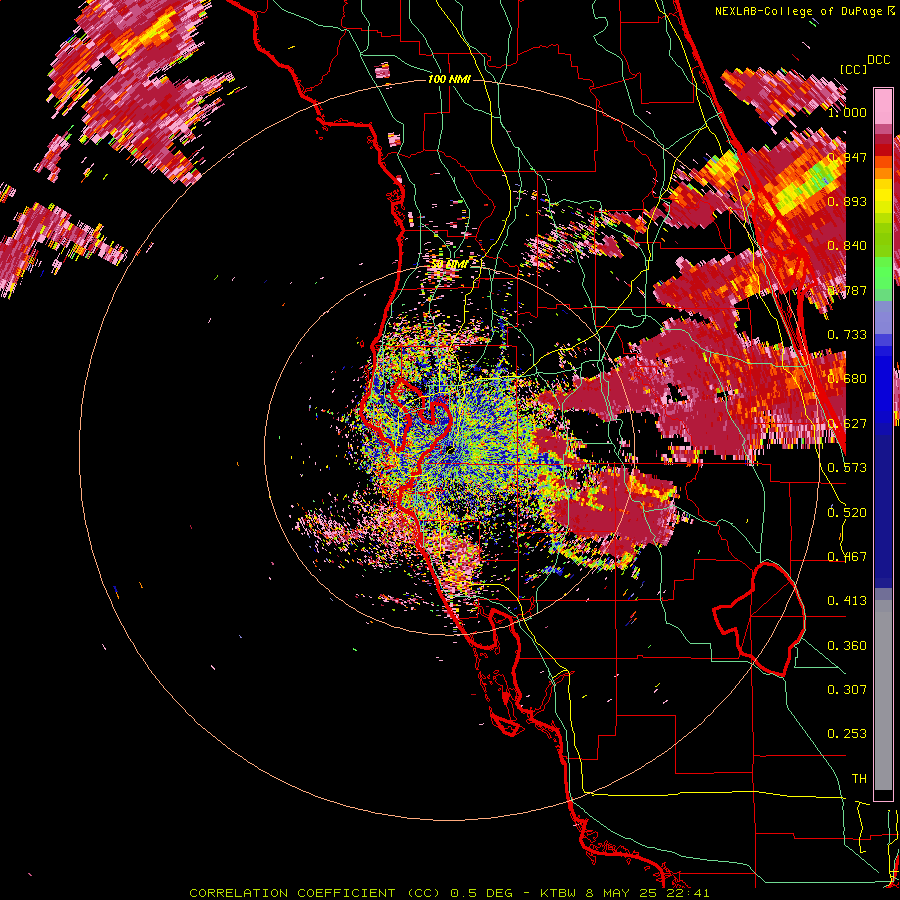Click the 0.520 scale value
Screen dimensions: 900x900
(847, 512)
